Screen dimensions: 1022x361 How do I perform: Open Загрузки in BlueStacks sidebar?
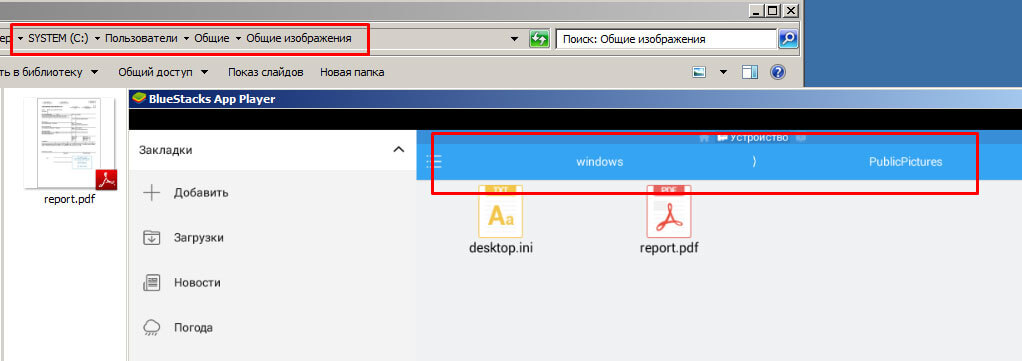(199, 238)
